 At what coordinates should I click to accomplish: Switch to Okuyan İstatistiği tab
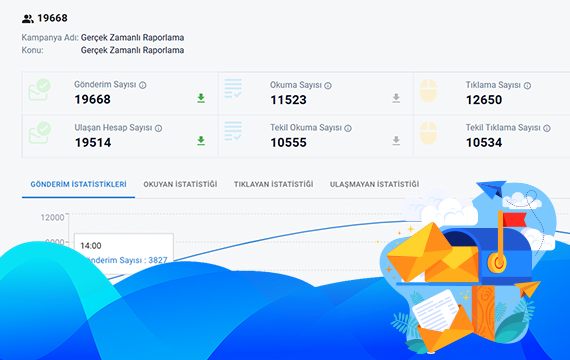click(180, 184)
